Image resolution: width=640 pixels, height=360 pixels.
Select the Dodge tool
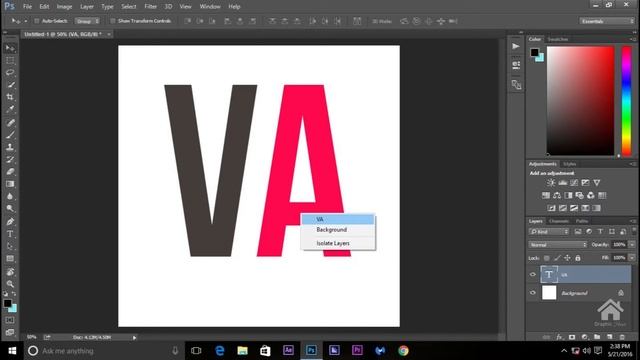pos(10,209)
